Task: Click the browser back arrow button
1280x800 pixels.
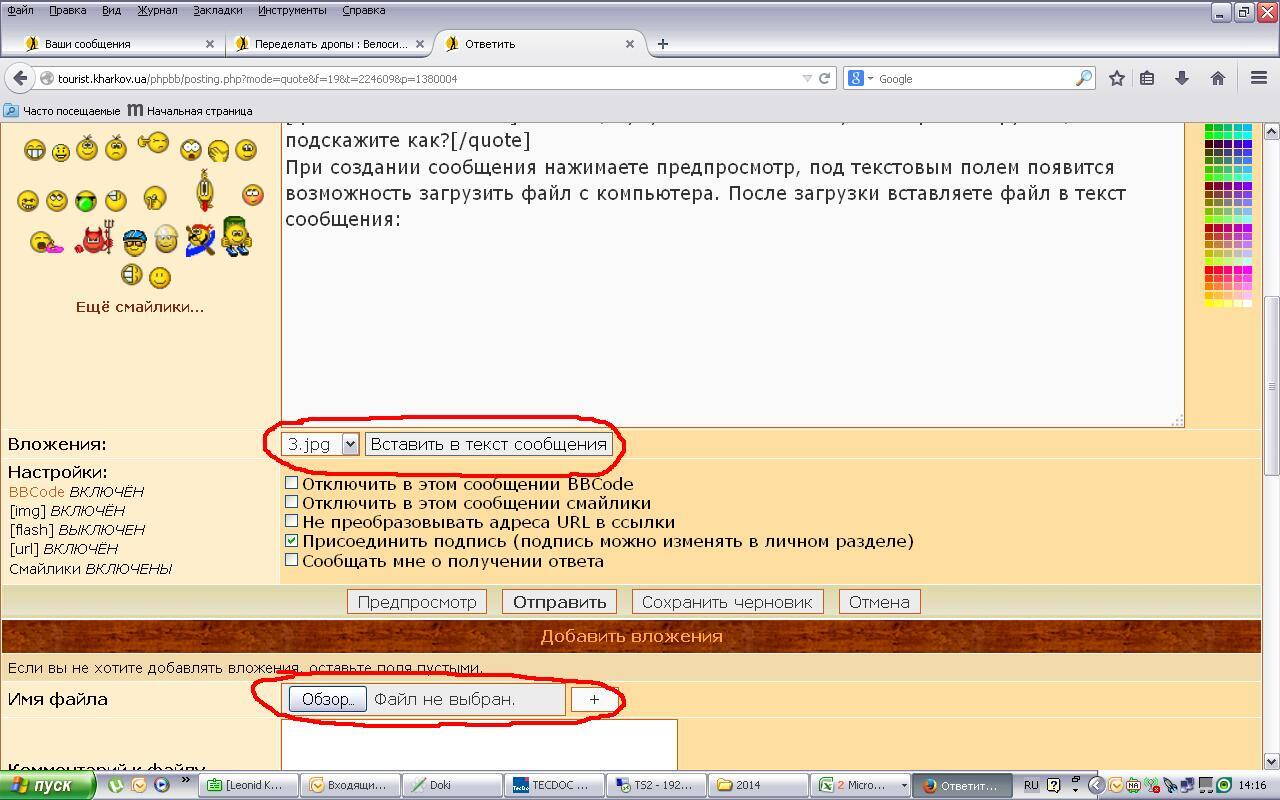Action: pos(19,78)
